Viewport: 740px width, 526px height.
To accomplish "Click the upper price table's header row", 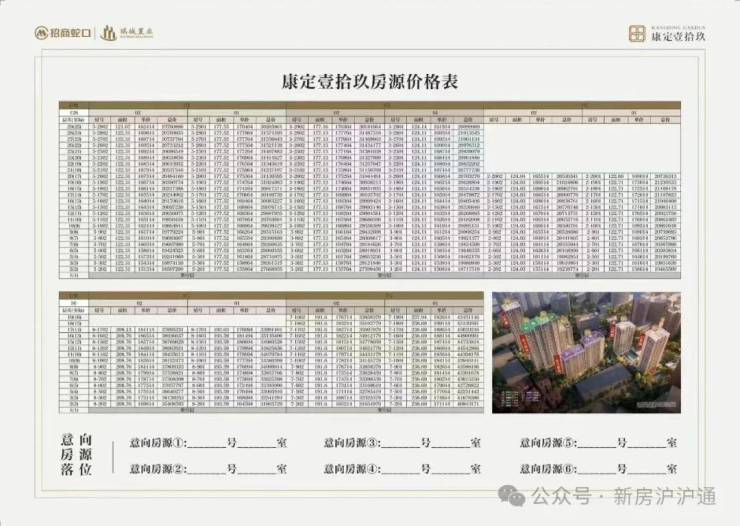I will 370,112.
